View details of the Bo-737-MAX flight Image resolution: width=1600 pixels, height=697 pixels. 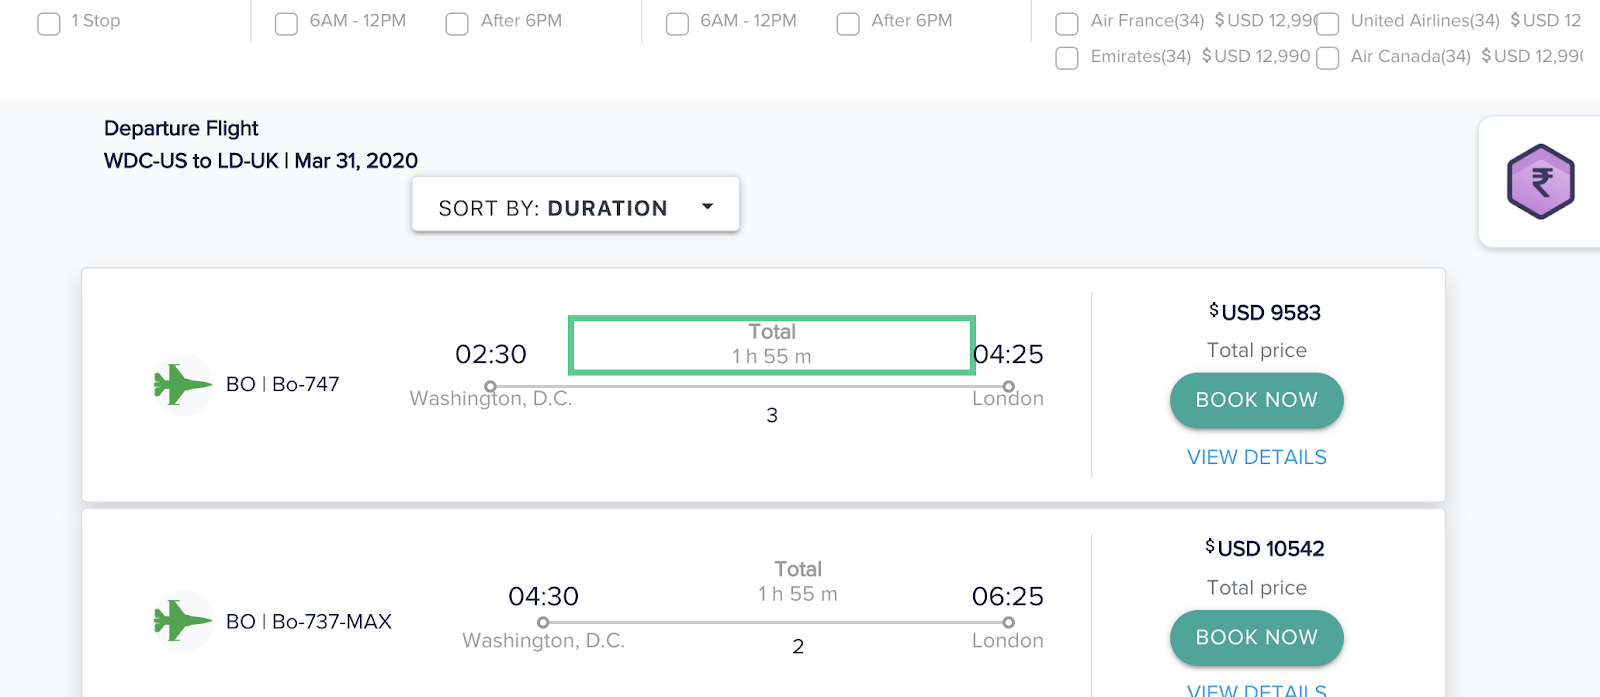[x=1256, y=689]
